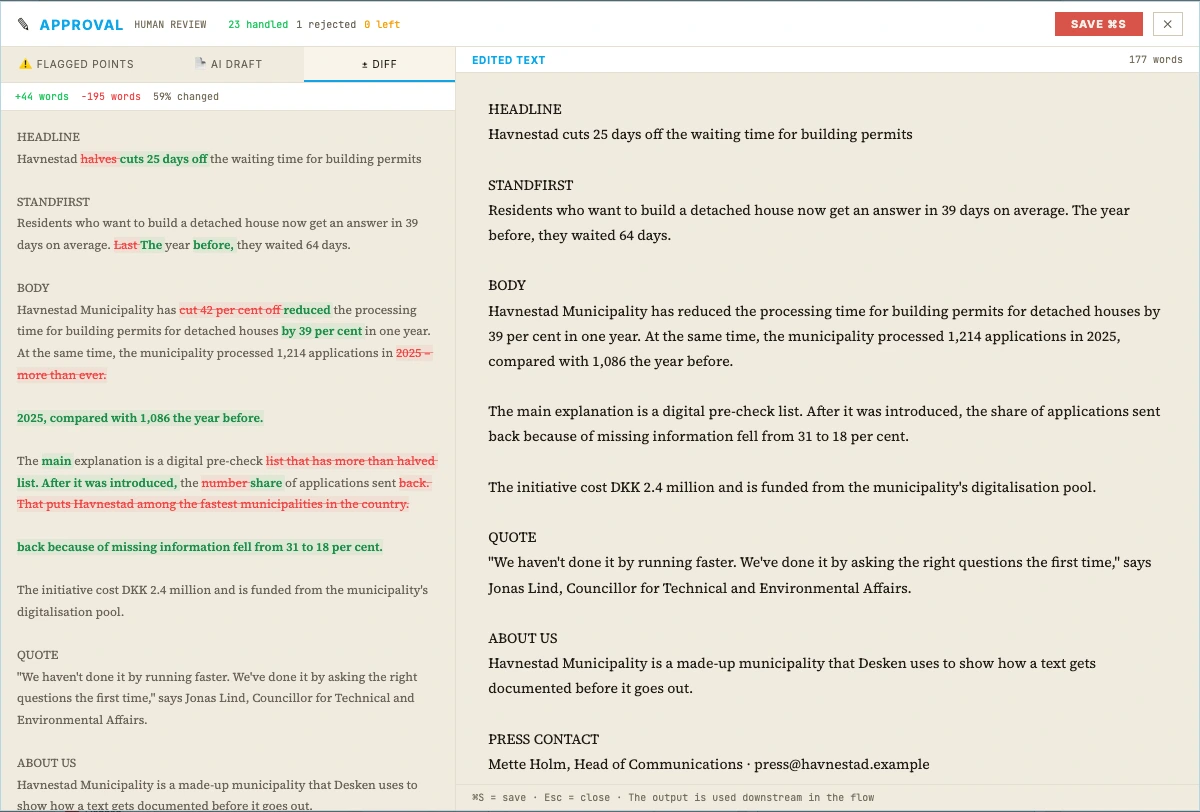This screenshot has height=812, width=1200.
Task: Click the 'EDITED TEXT' panel heading
Action: [509, 60]
